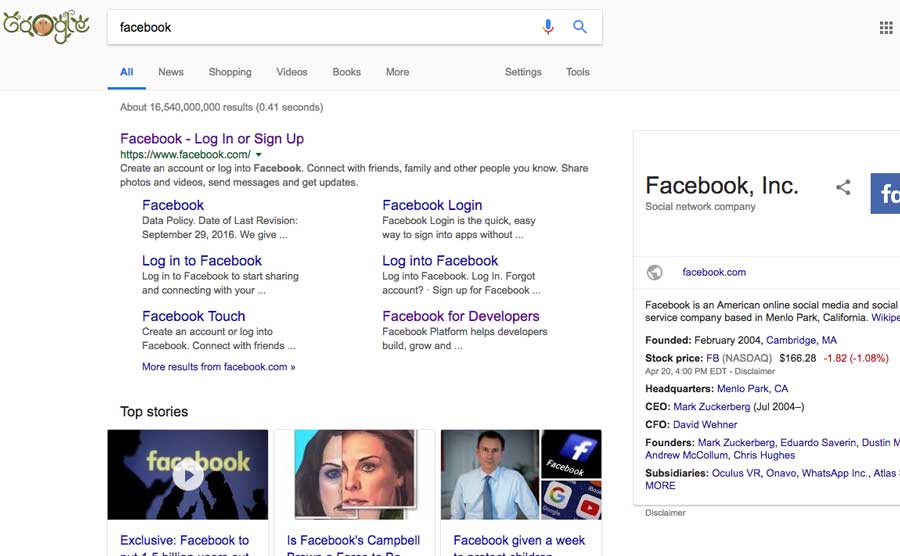Open the 'Oculus VR' subsidiary link
900x556 pixels.
pos(736,473)
